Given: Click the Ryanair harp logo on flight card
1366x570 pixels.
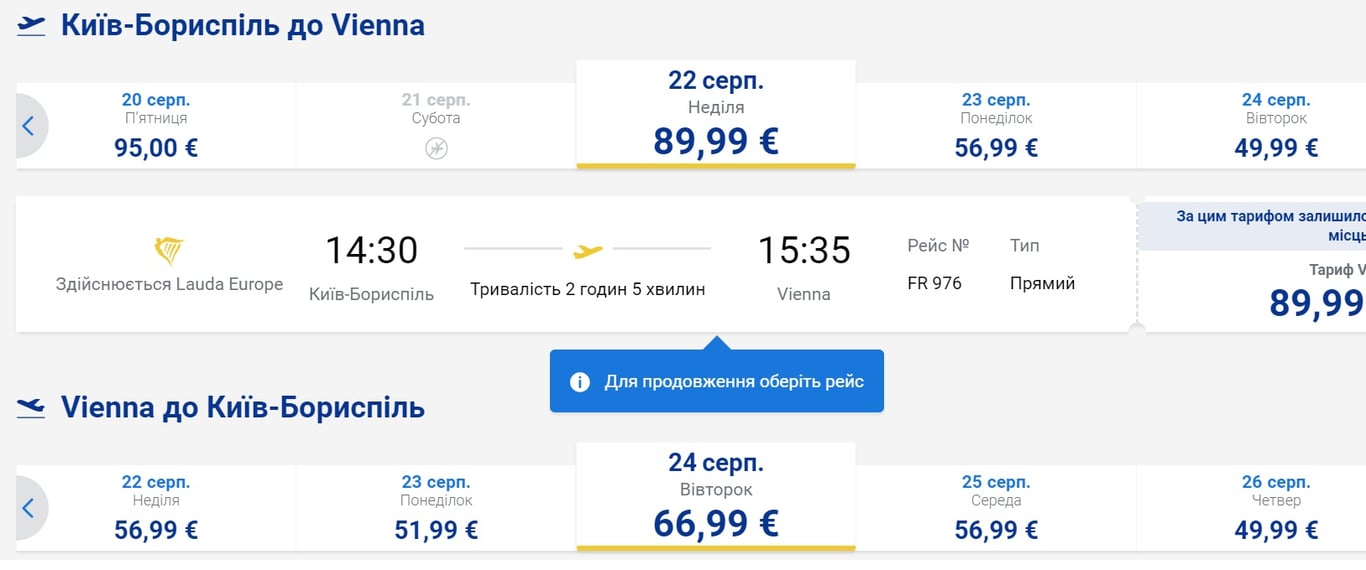Looking at the screenshot, I should (169, 250).
